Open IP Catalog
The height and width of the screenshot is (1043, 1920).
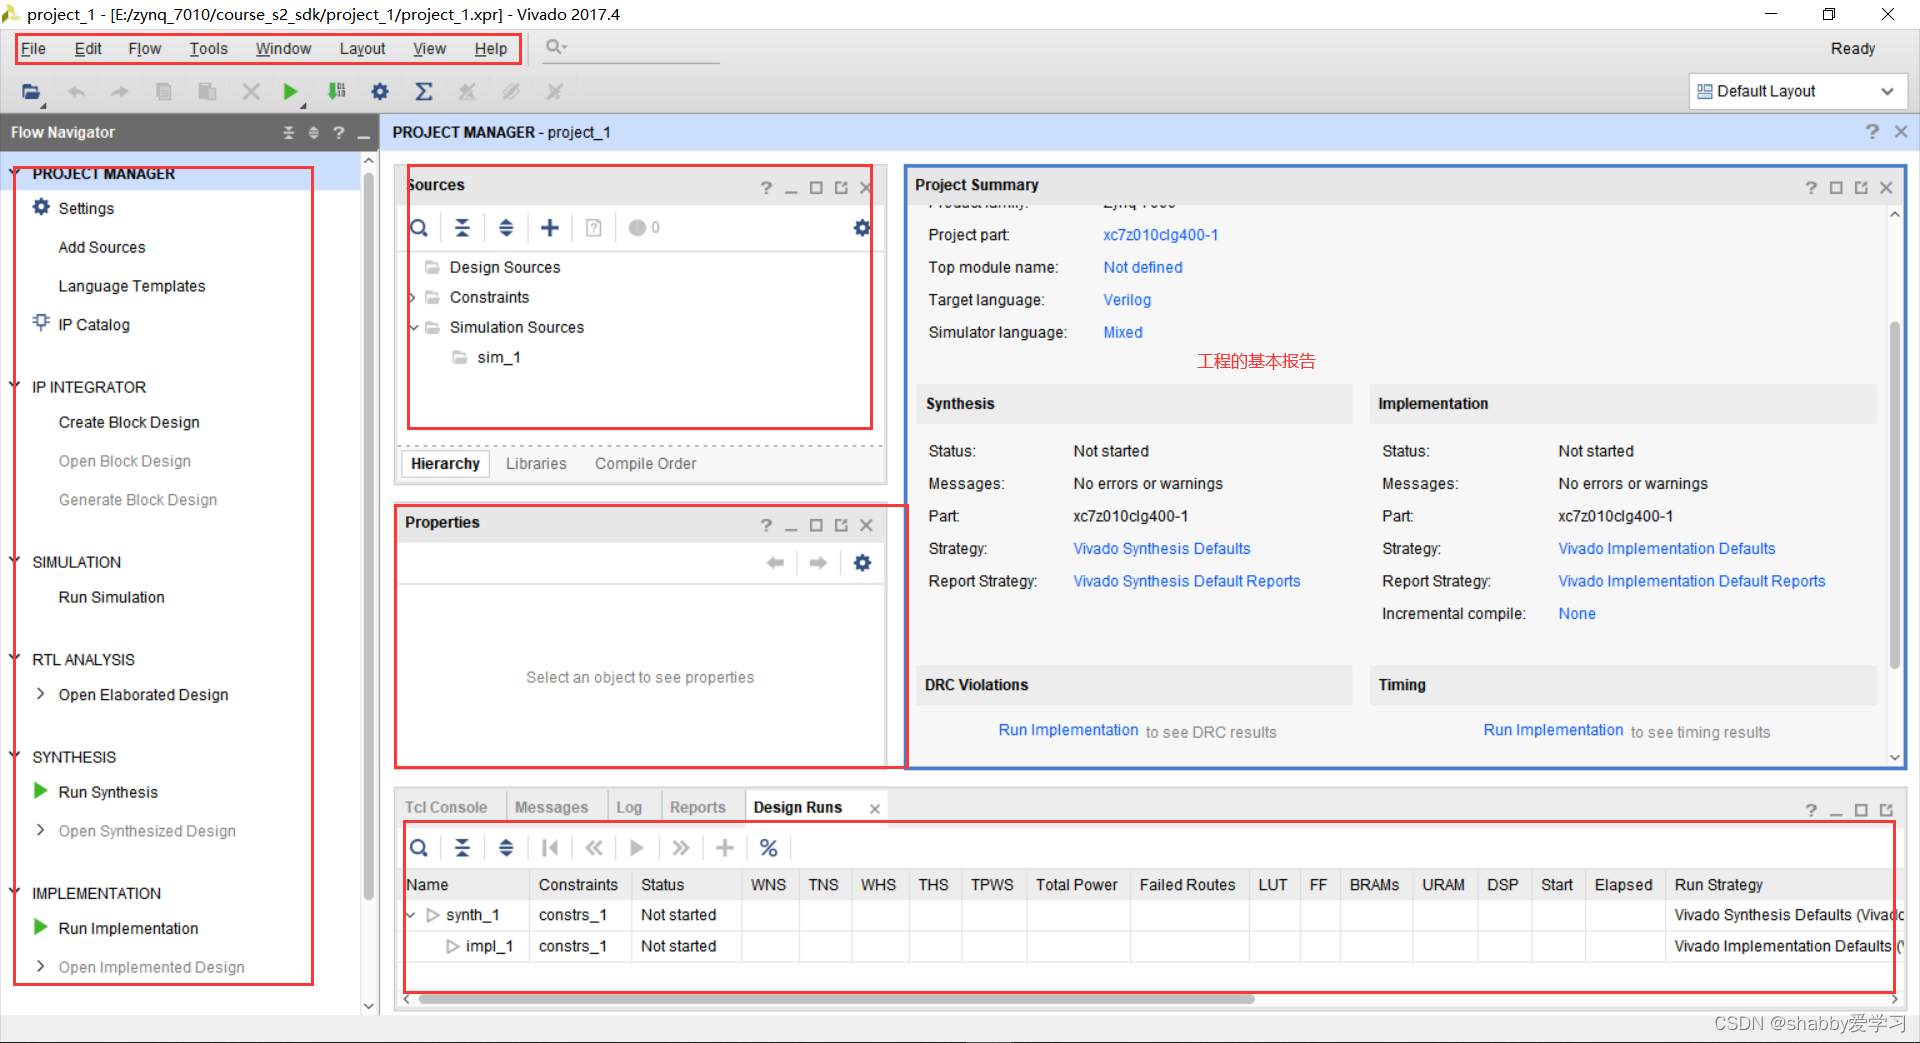point(94,324)
